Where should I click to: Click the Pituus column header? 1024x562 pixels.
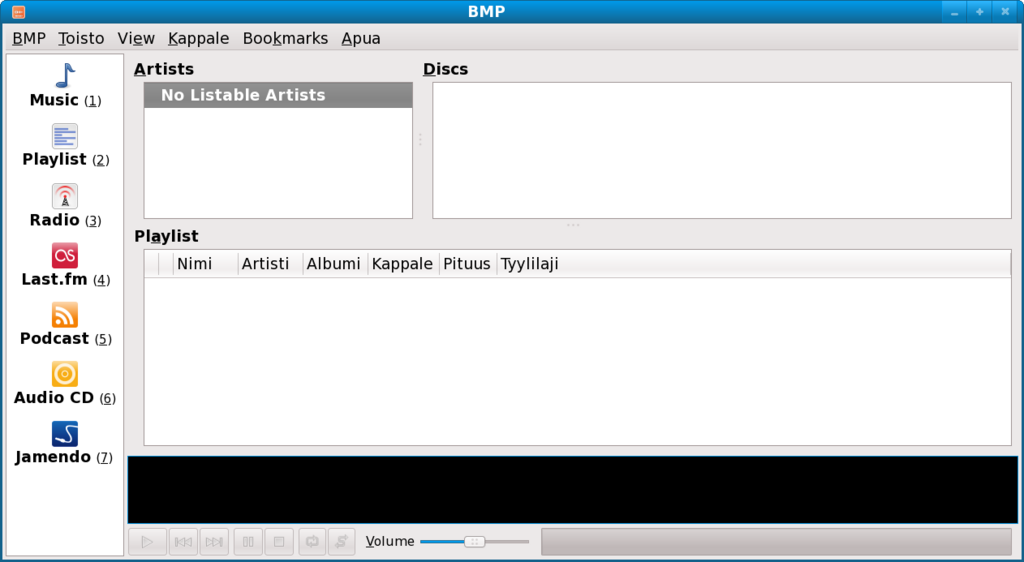[x=467, y=264]
